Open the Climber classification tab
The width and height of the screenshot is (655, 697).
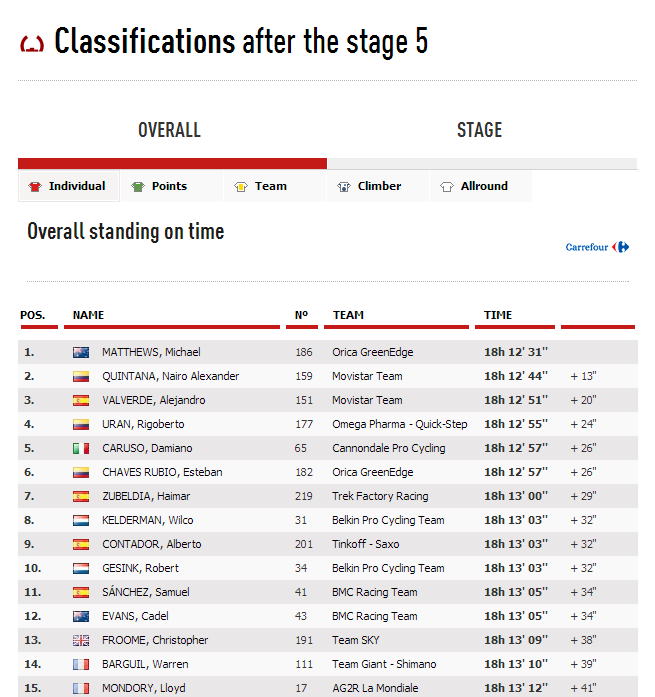379,186
